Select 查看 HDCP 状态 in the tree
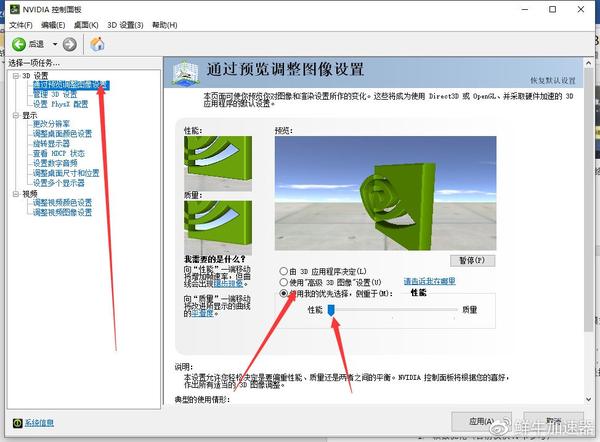The height and width of the screenshot is (442, 600). click(x=59, y=153)
